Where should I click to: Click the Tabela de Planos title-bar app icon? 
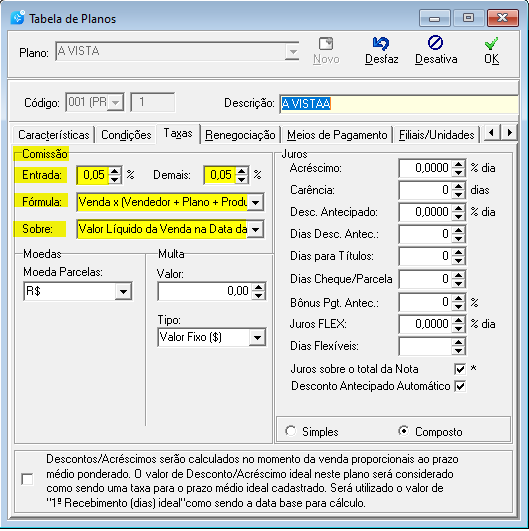coord(17,18)
